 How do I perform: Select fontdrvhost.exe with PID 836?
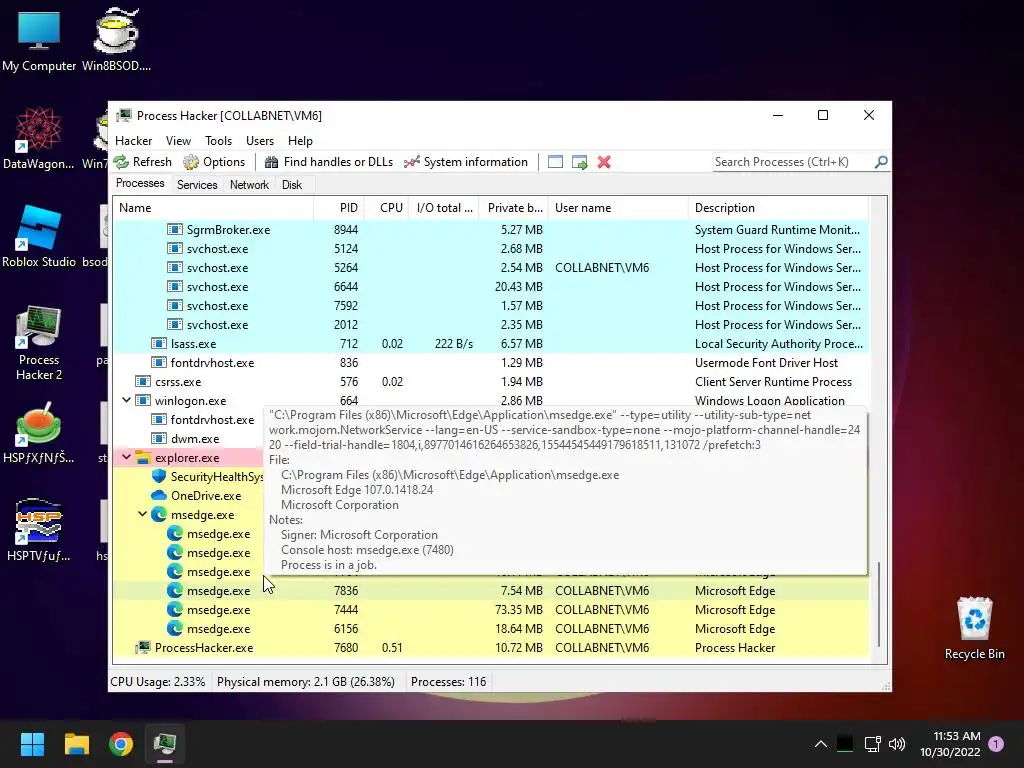click(491, 362)
